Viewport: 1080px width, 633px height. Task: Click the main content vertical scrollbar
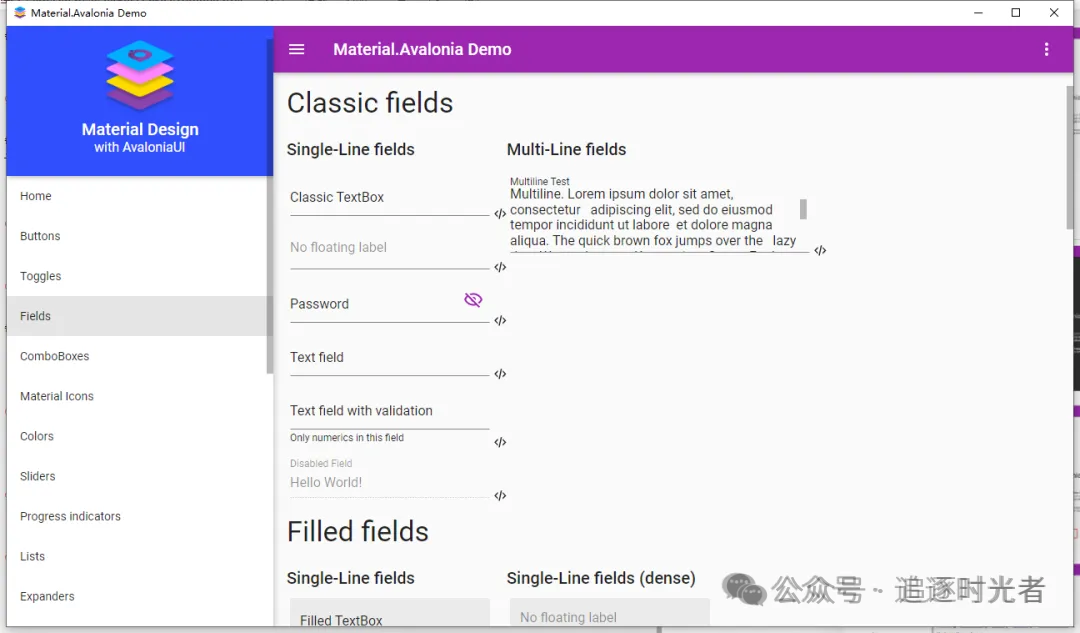tap(1070, 158)
